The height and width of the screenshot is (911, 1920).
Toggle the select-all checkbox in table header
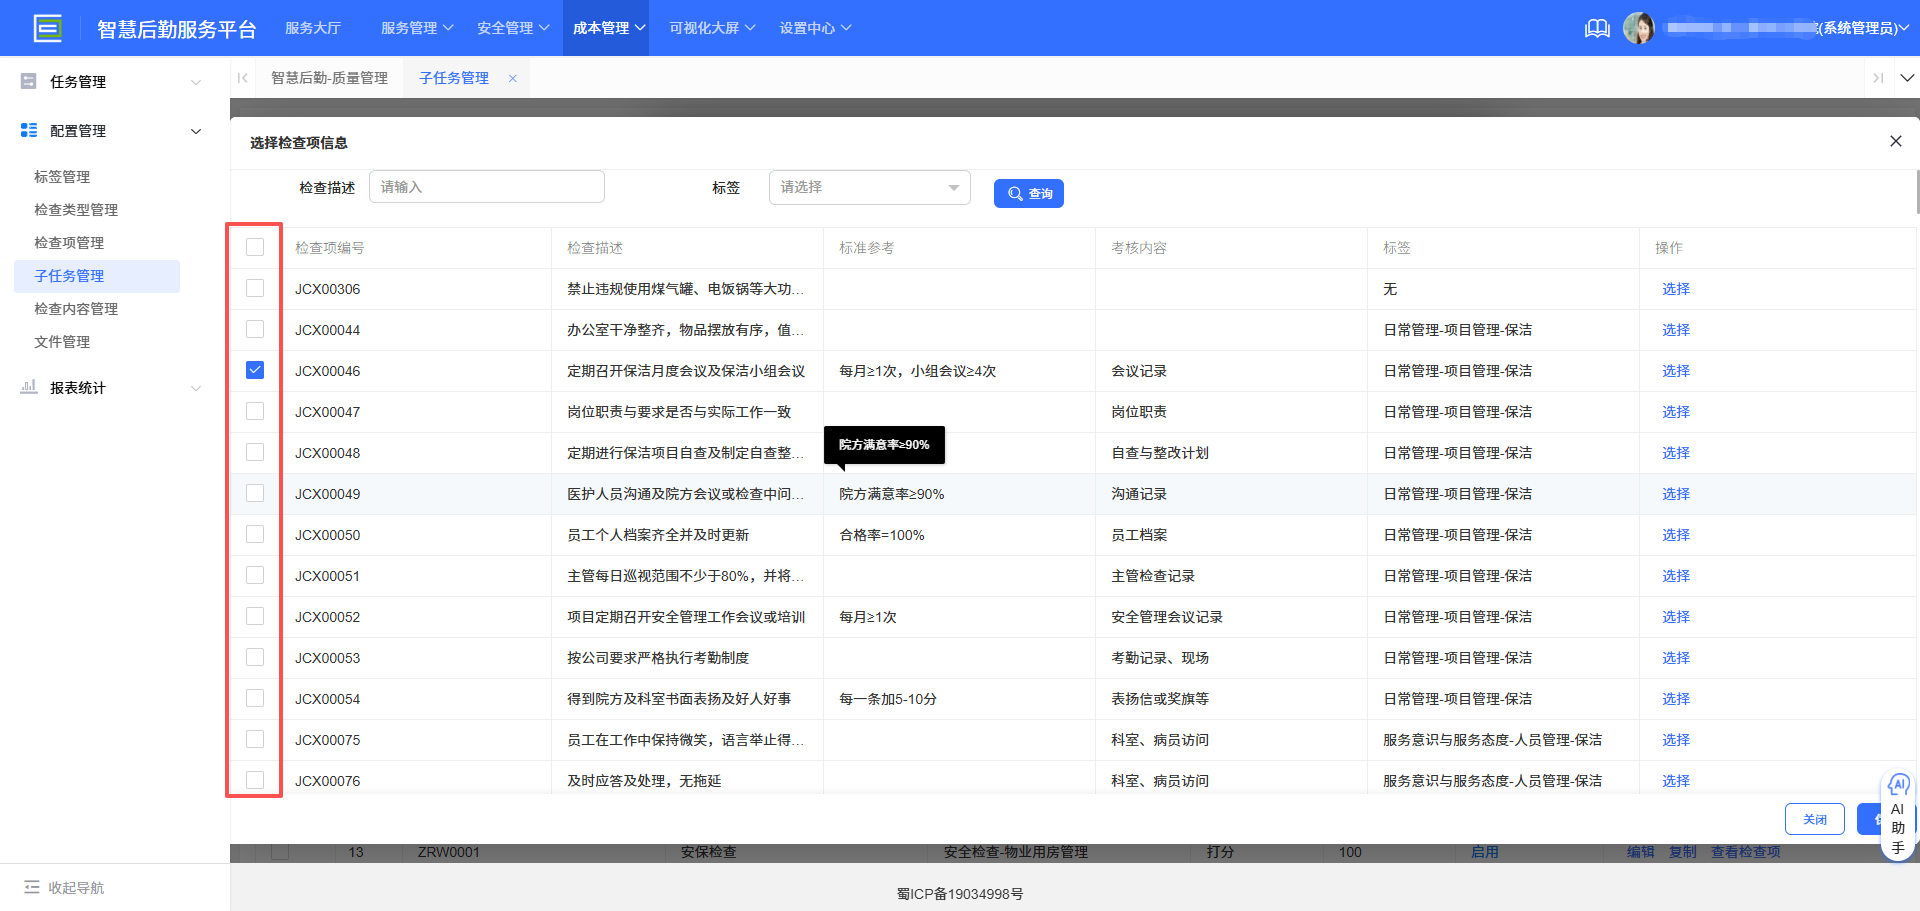[x=255, y=246]
